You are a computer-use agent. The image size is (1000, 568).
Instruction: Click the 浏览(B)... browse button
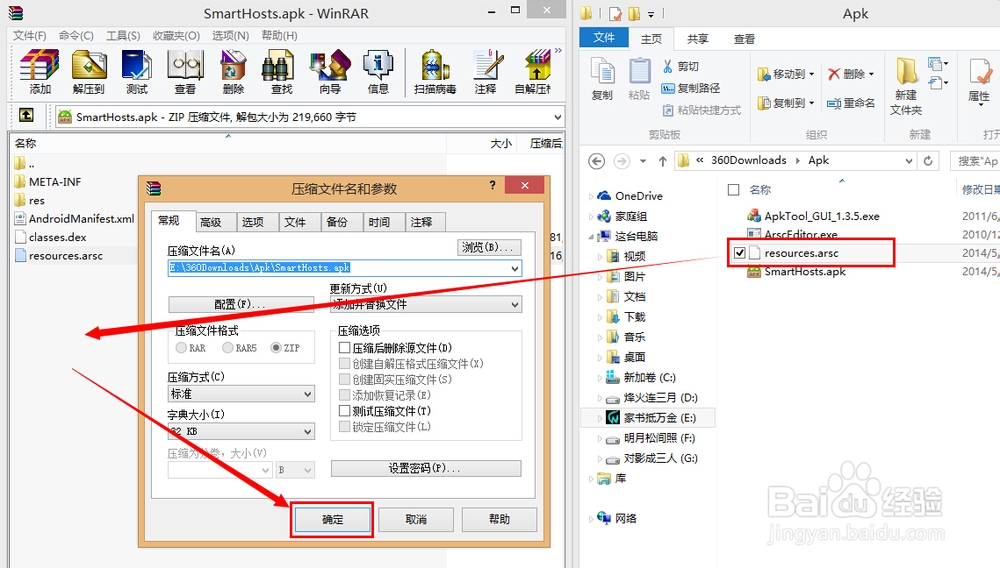coord(489,247)
